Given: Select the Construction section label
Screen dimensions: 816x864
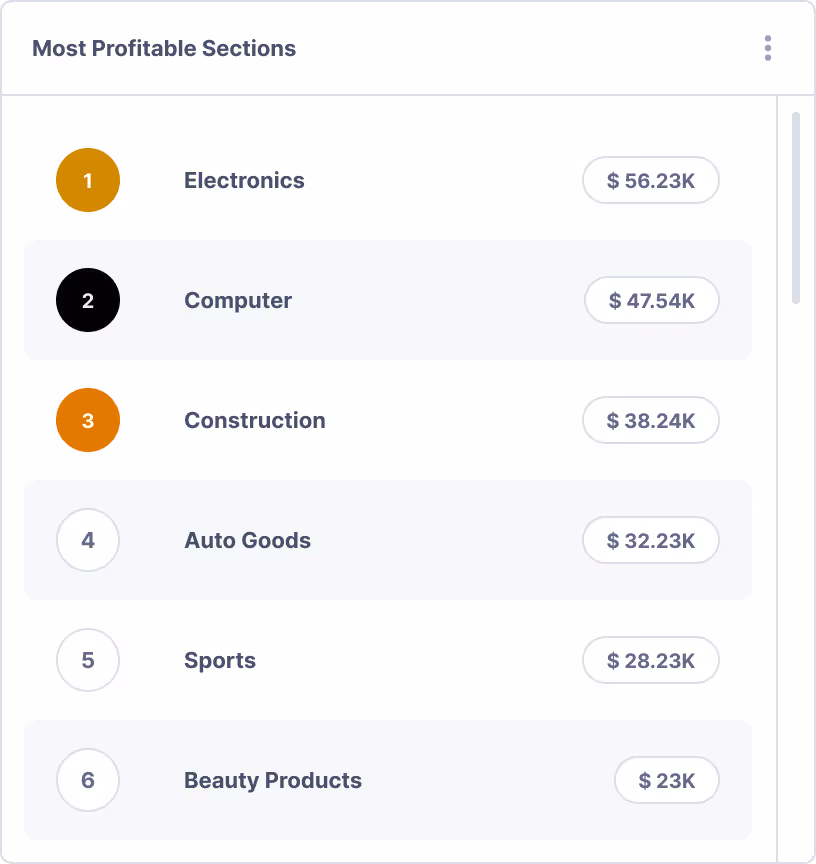Looking at the screenshot, I should [x=254, y=421].
